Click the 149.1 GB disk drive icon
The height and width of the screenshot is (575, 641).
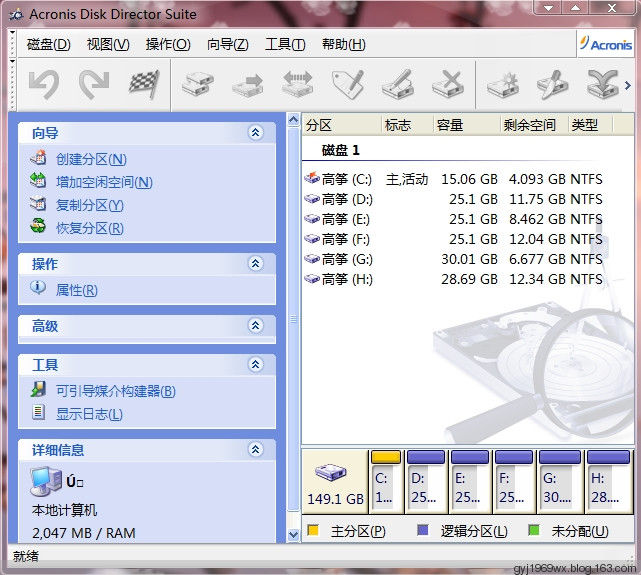click(331, 473)
